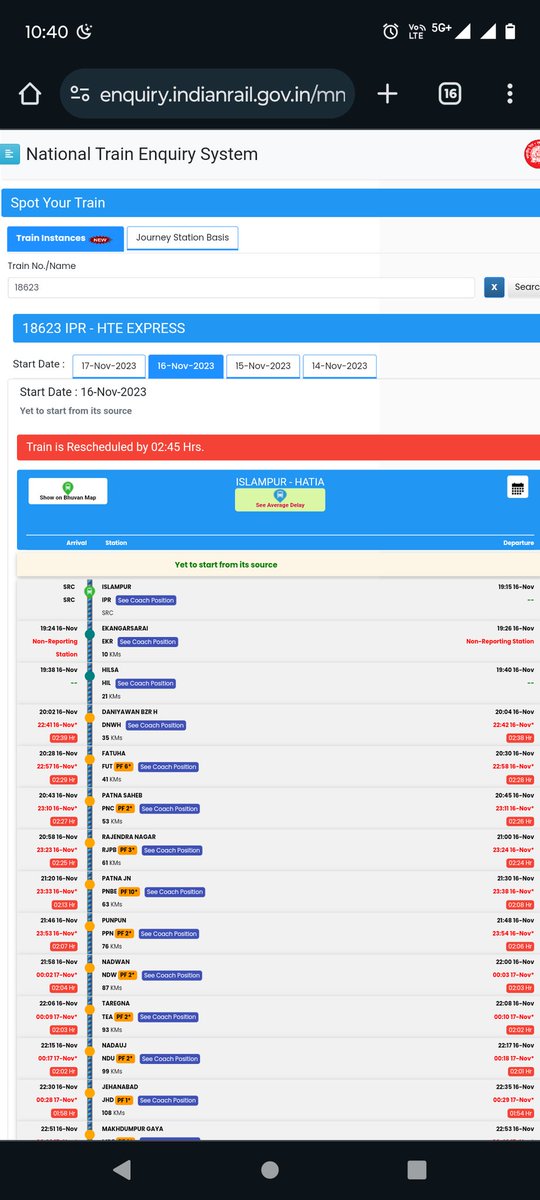
Task: Tap the site menu hamburger icon
Action: pos(11,154)
